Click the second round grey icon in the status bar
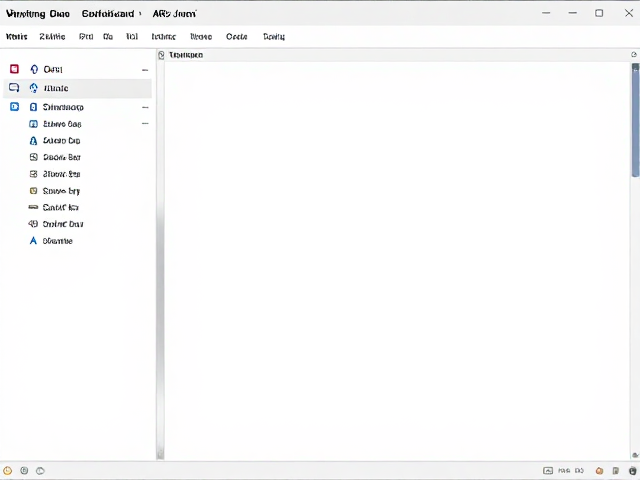The height and width of the screenshot is (480, 640). pos(24,471)
